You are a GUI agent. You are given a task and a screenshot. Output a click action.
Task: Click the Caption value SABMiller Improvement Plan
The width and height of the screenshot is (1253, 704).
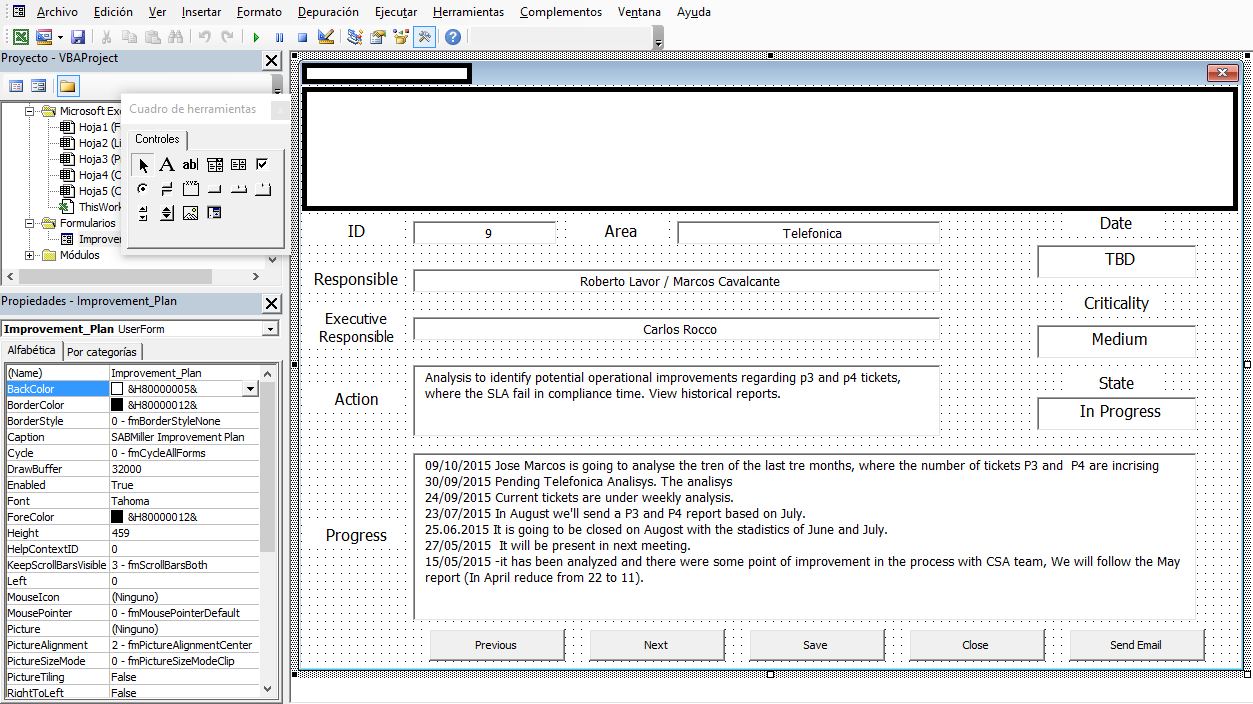click(x=184, y=437)
